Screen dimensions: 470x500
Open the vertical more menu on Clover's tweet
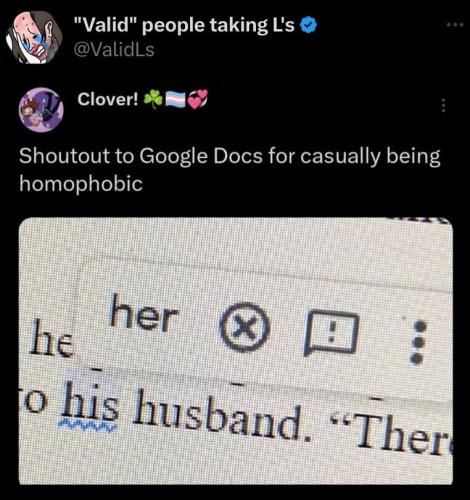[443, 105]
